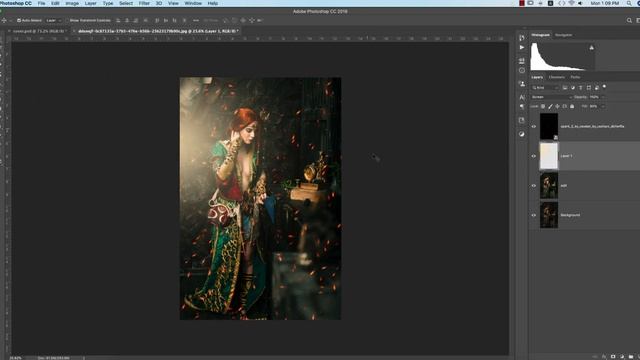Open the Filter menu
640x360 pixels.
[144, 3]
